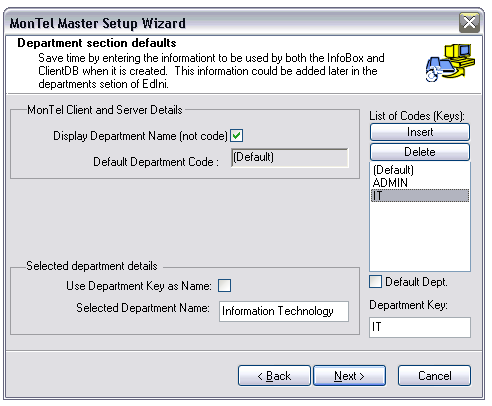Image resolution: width=492 pixels, height=406 pixels.
Task: Click the MonTel Master Setup Wizard title bar
Action: (x=233, y=23)
